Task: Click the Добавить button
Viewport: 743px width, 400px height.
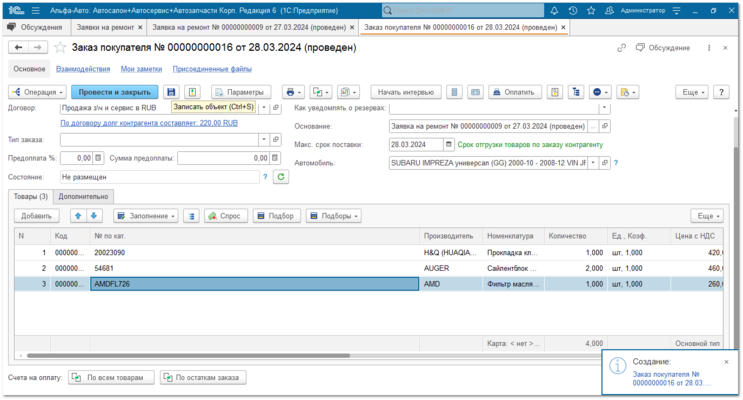Action: point(36,216)
